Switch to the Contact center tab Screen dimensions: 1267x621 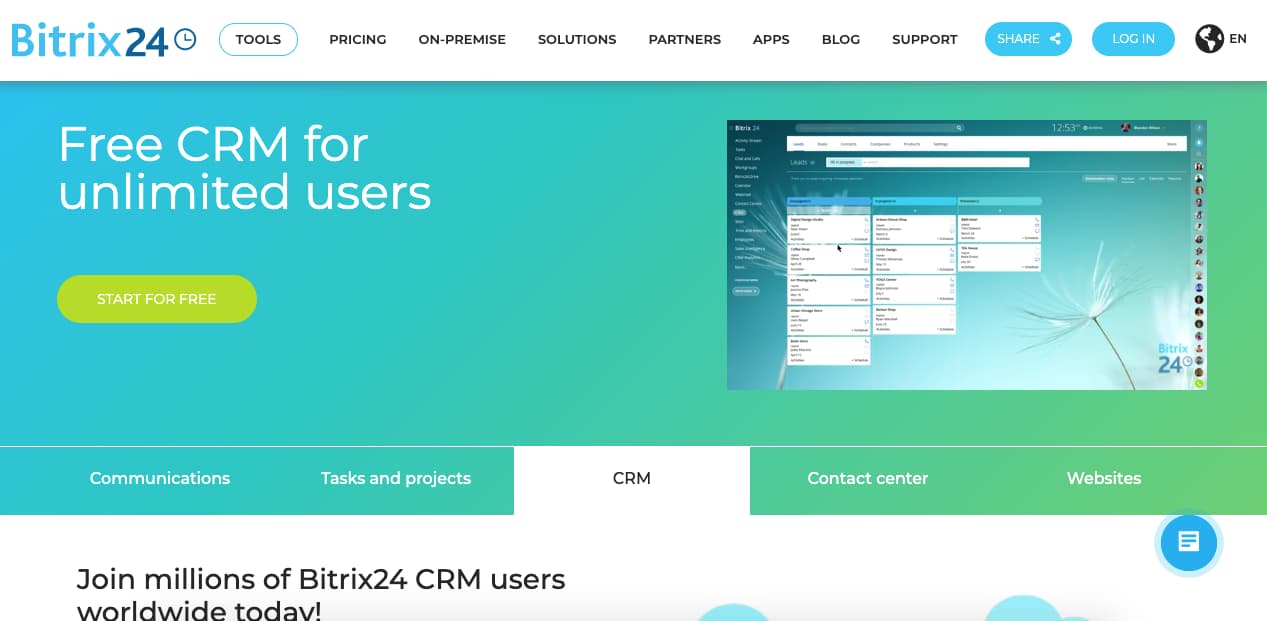(867, 479)
